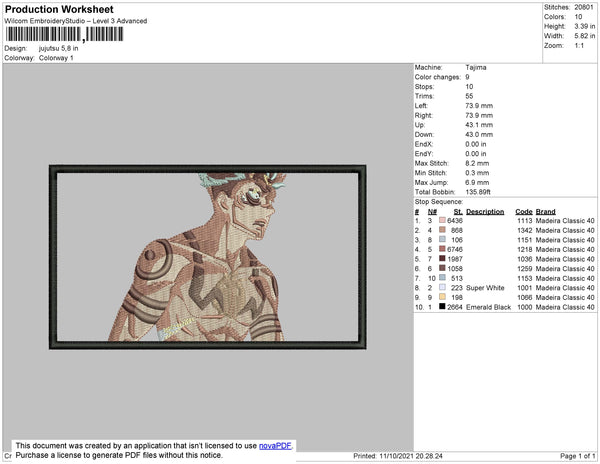This screenshot has height=464, width=600.
Task: Click the 'Colorway 1' value
Action: click(56, 58)
